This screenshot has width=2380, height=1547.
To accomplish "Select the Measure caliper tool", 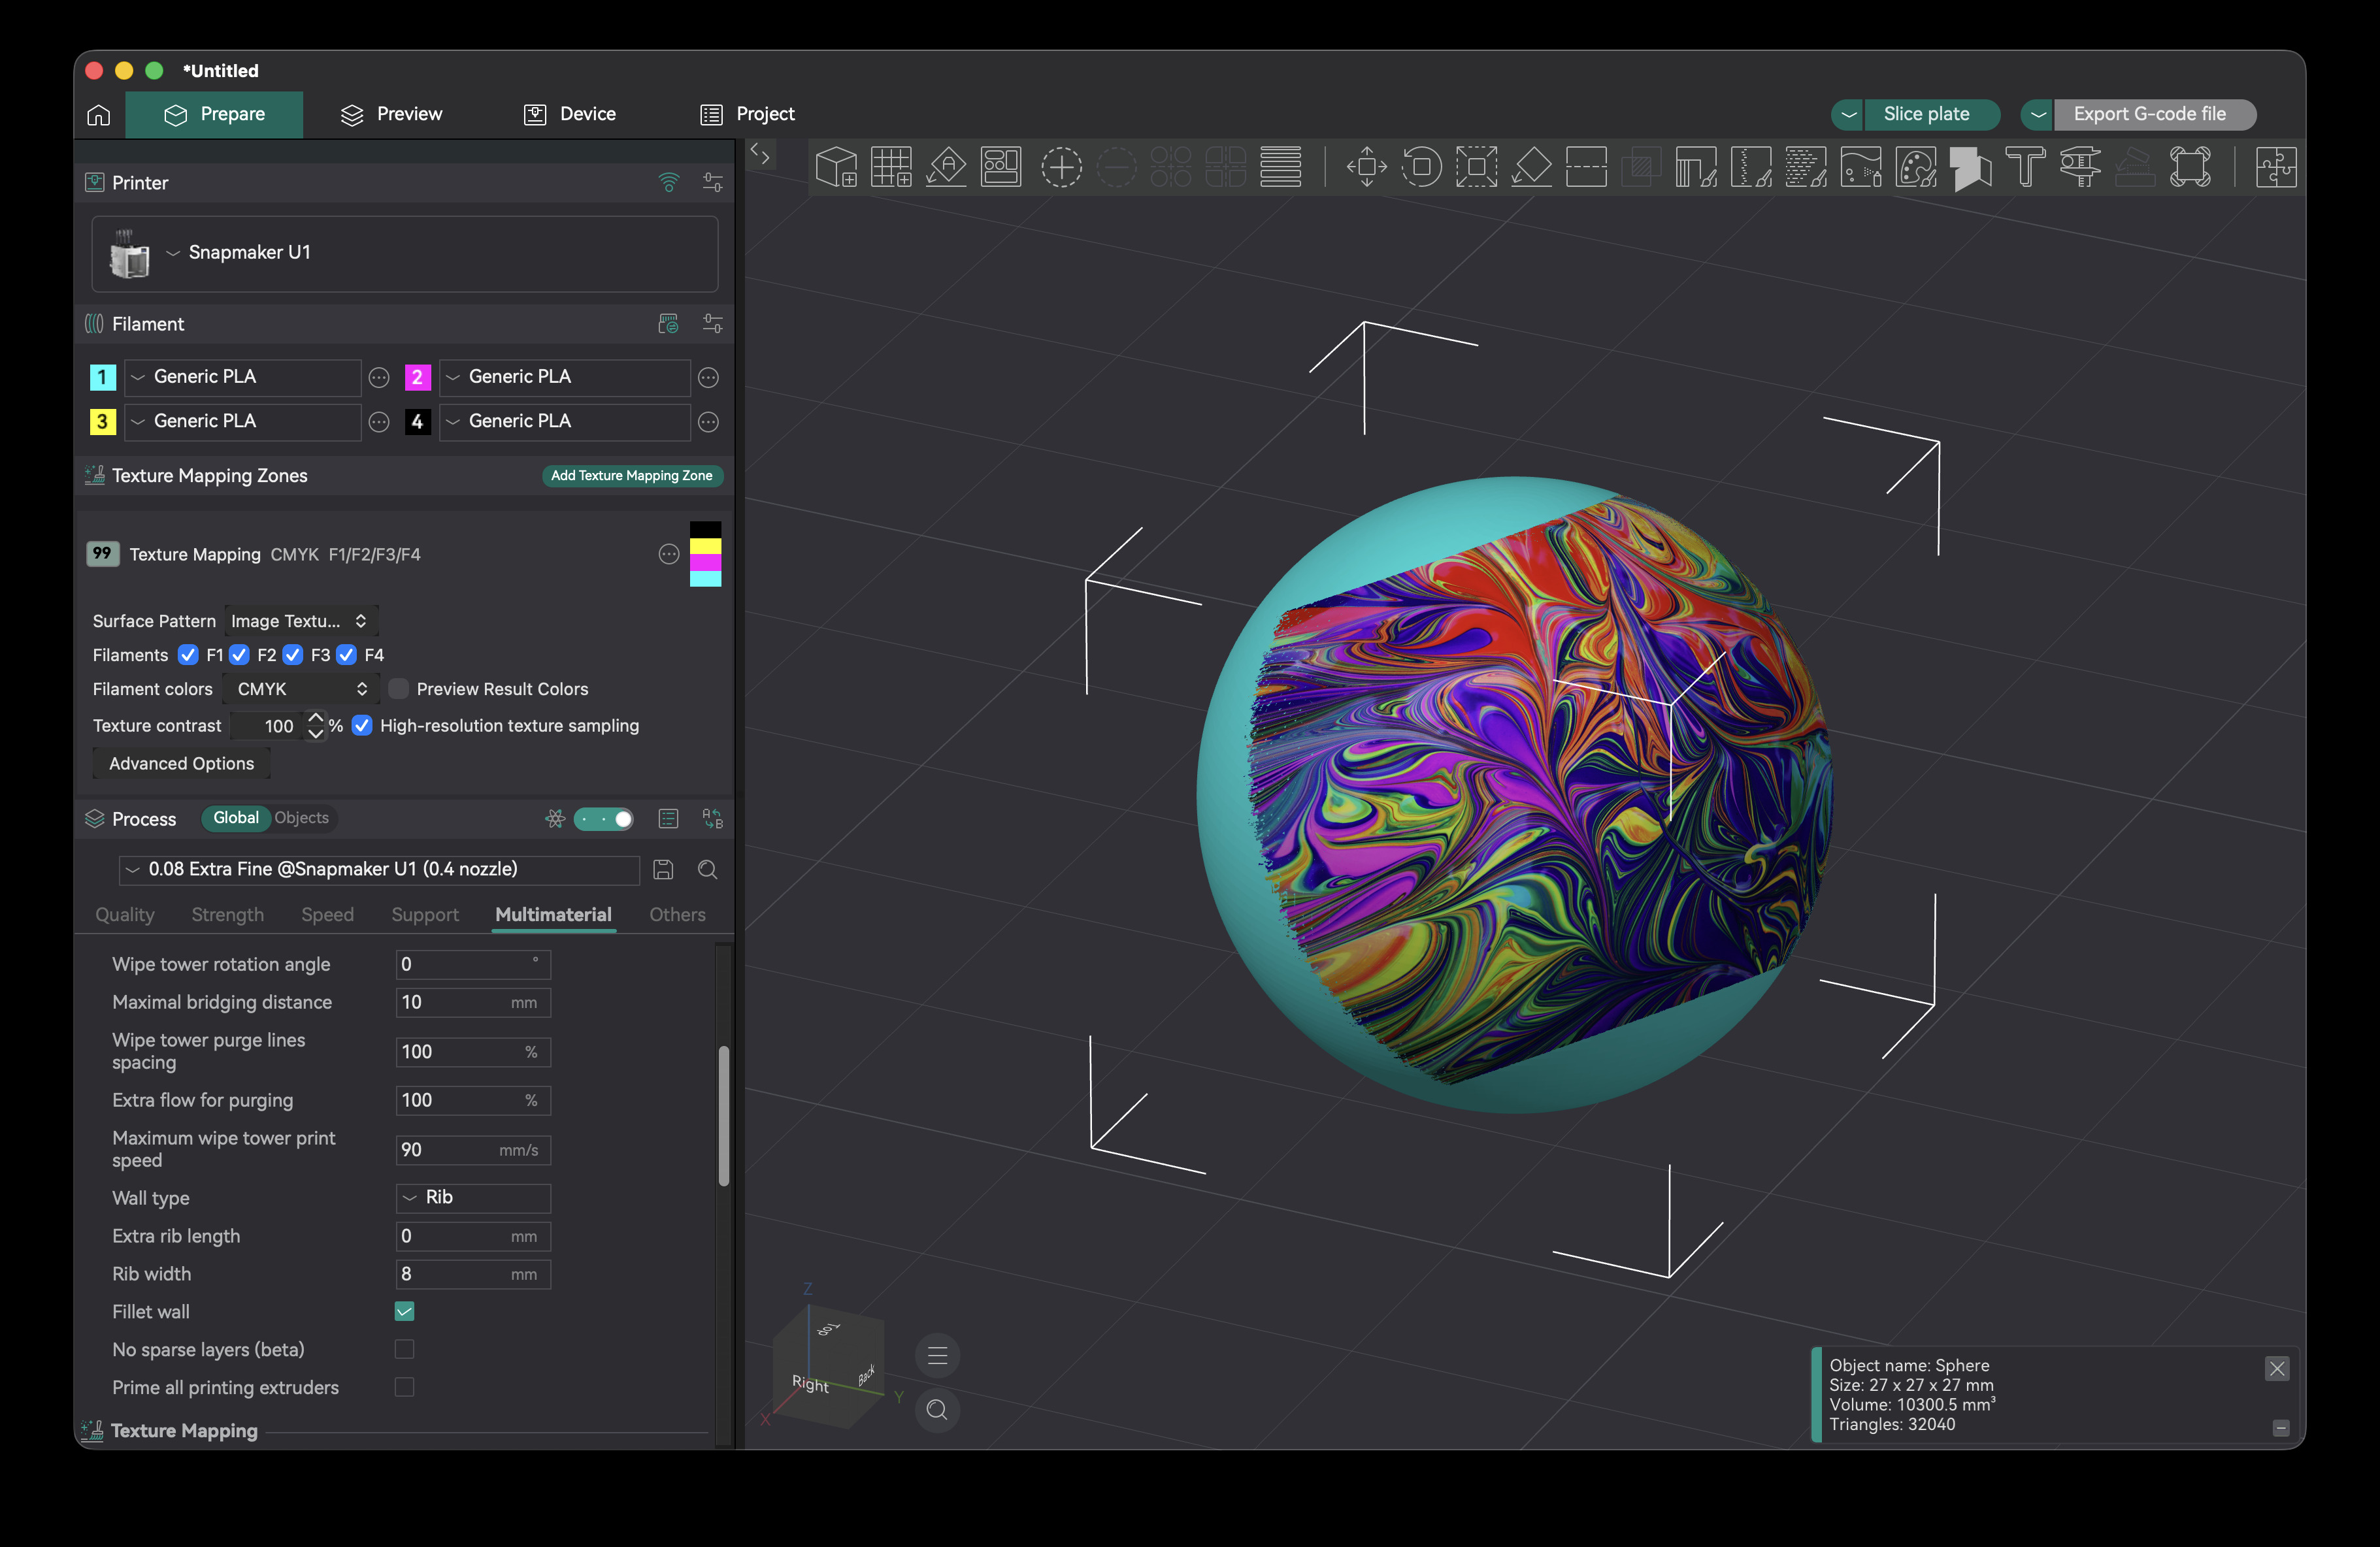I will (2081, 167).
